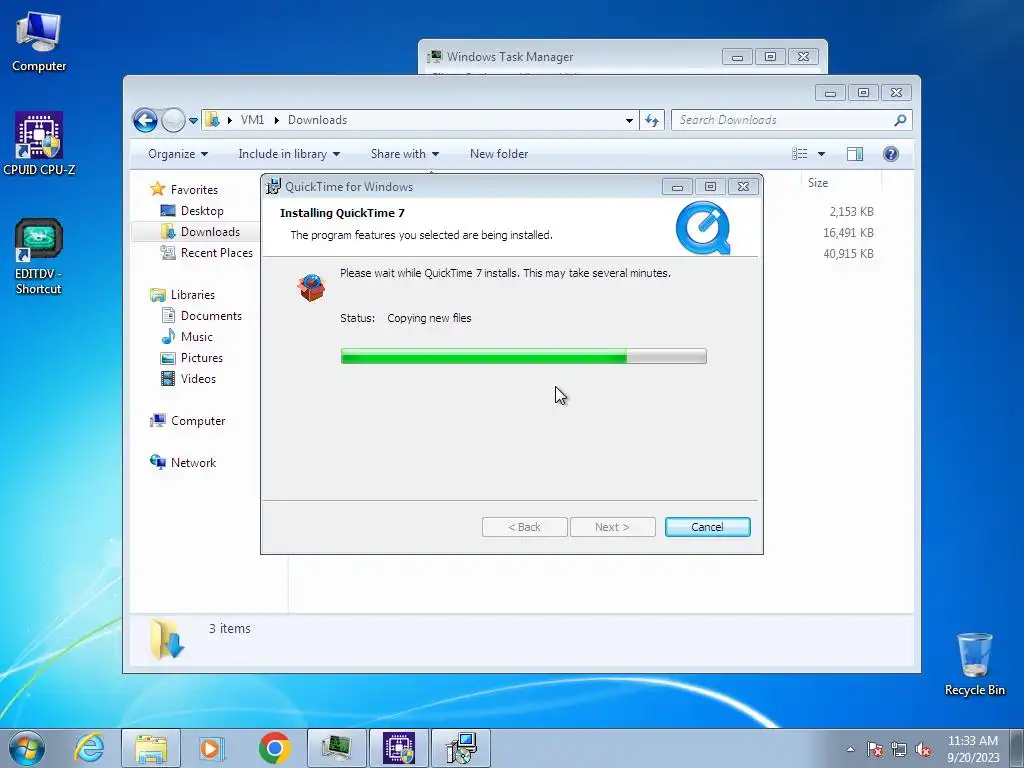1024x768 pixels.
Task: Open Explorer help icon
Action: [x=891, y=154]
